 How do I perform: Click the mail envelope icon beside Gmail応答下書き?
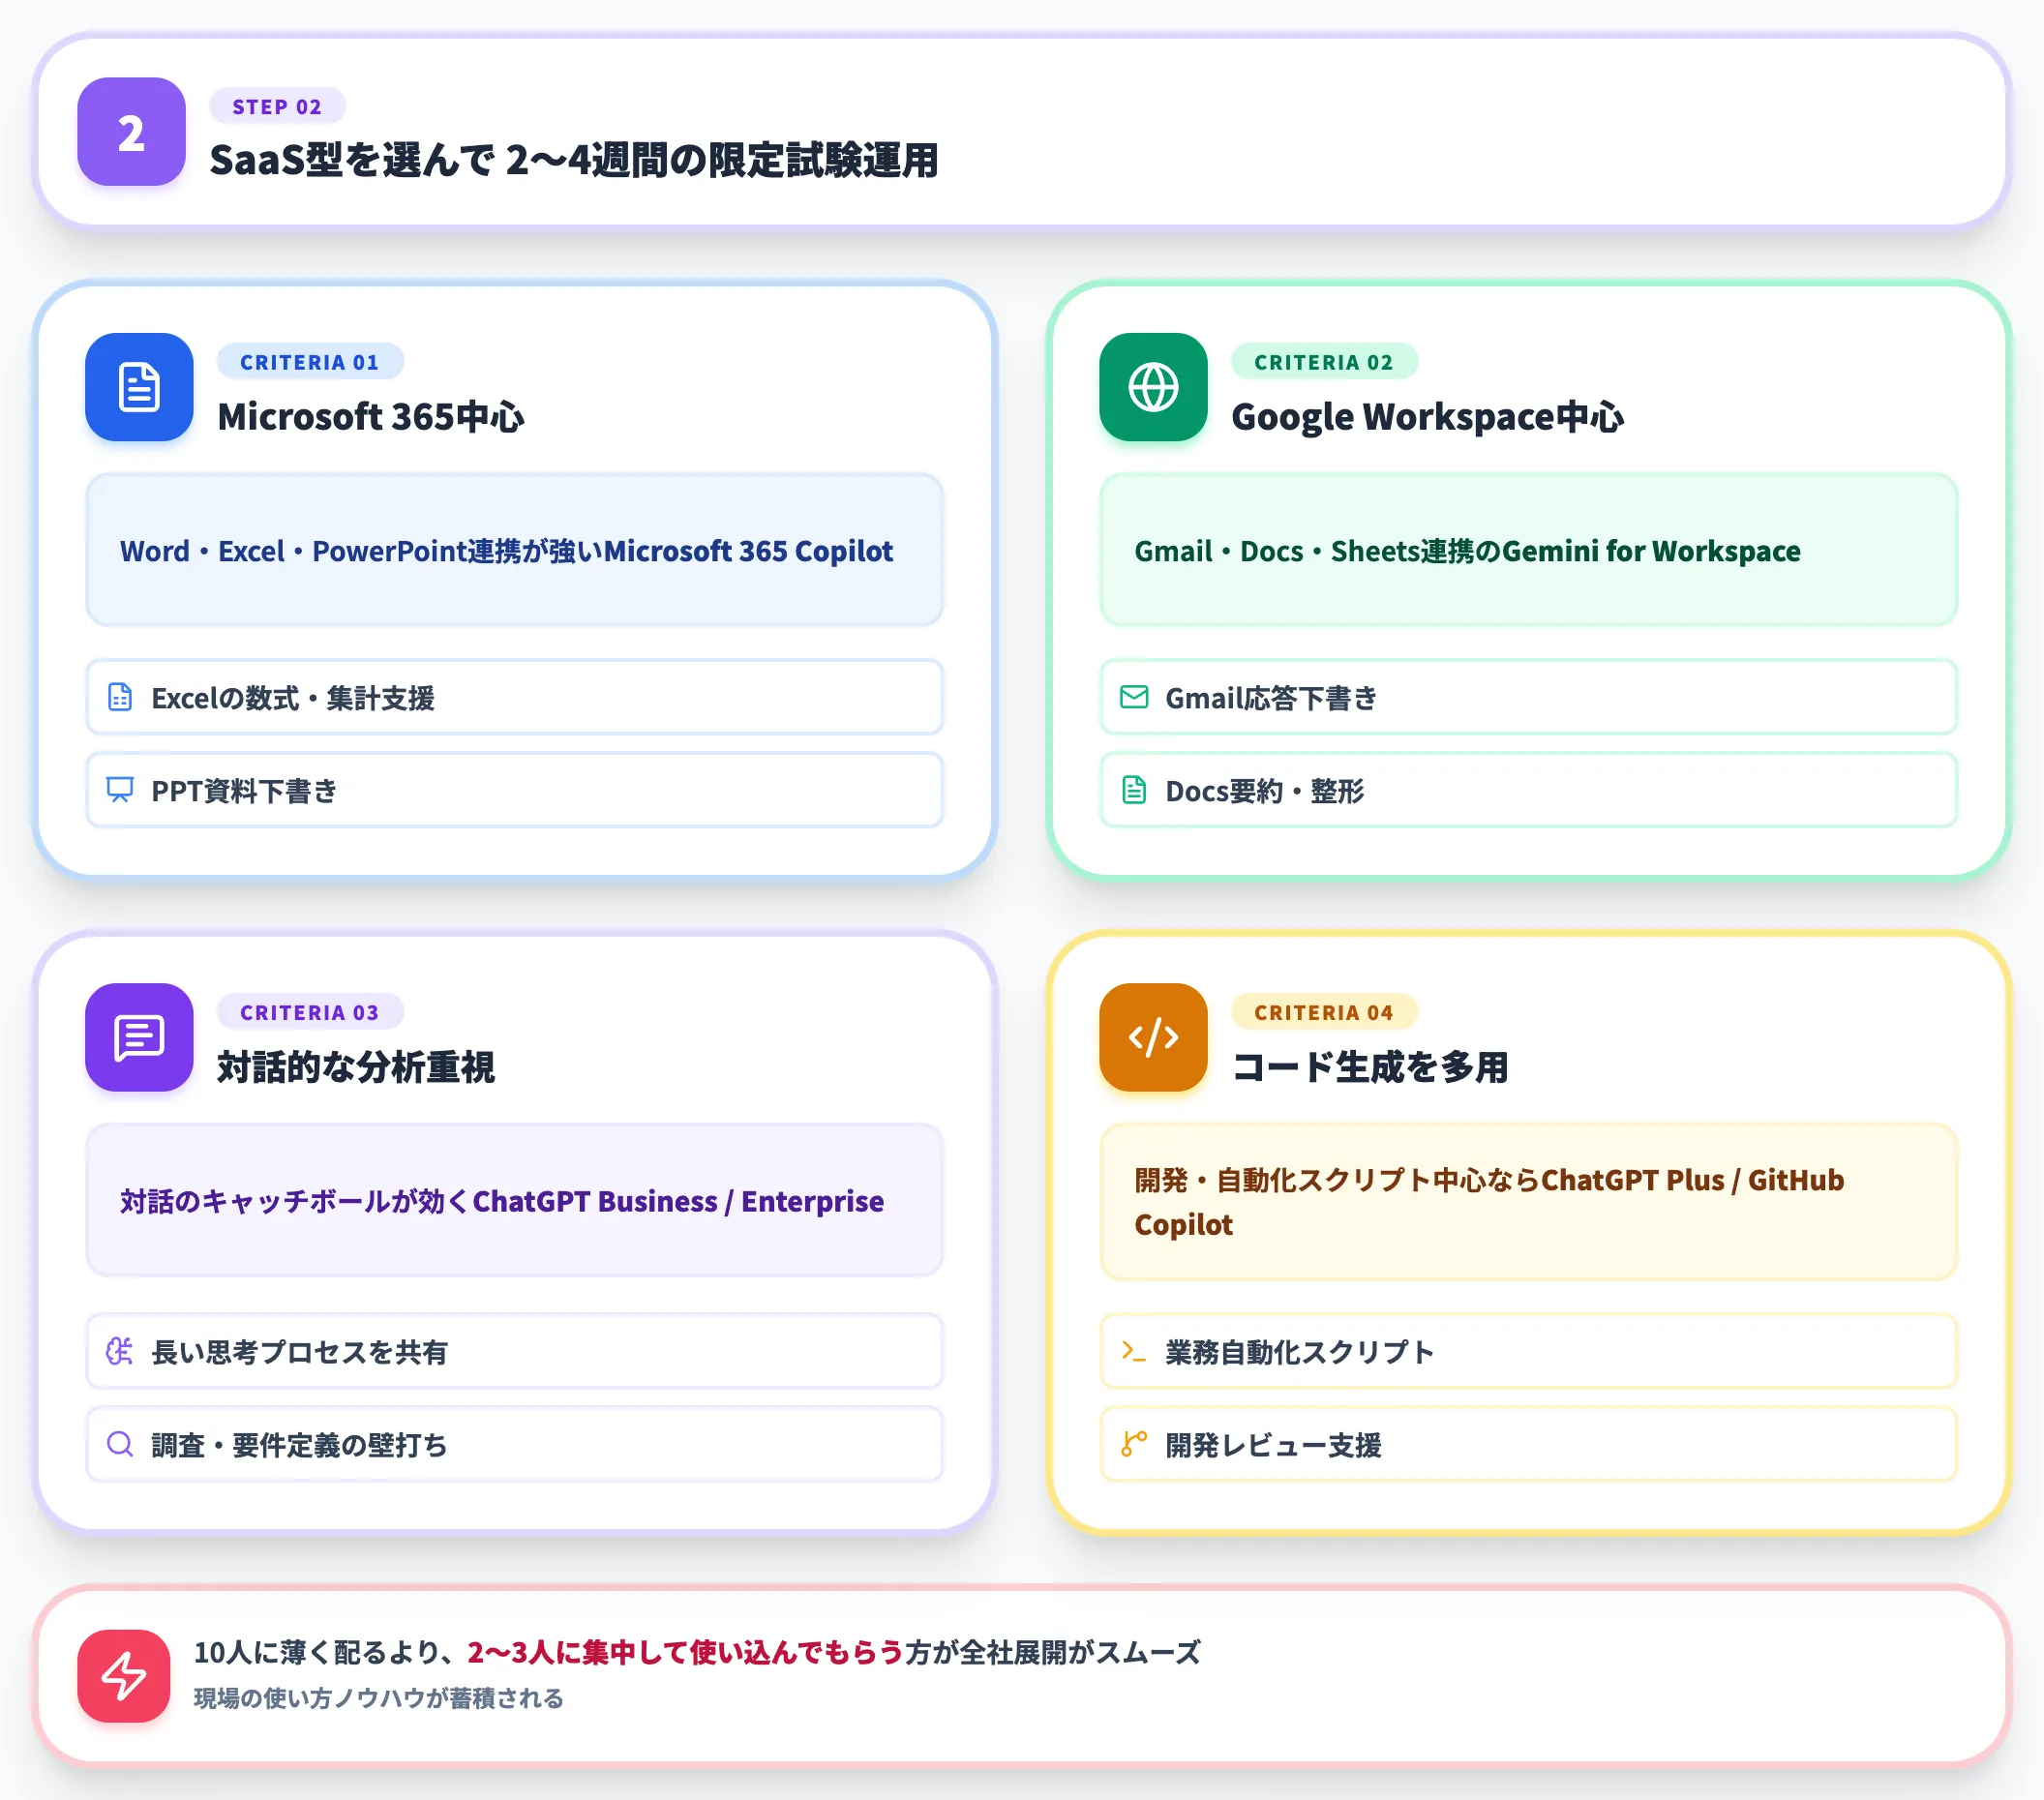tap(1134, 697)
